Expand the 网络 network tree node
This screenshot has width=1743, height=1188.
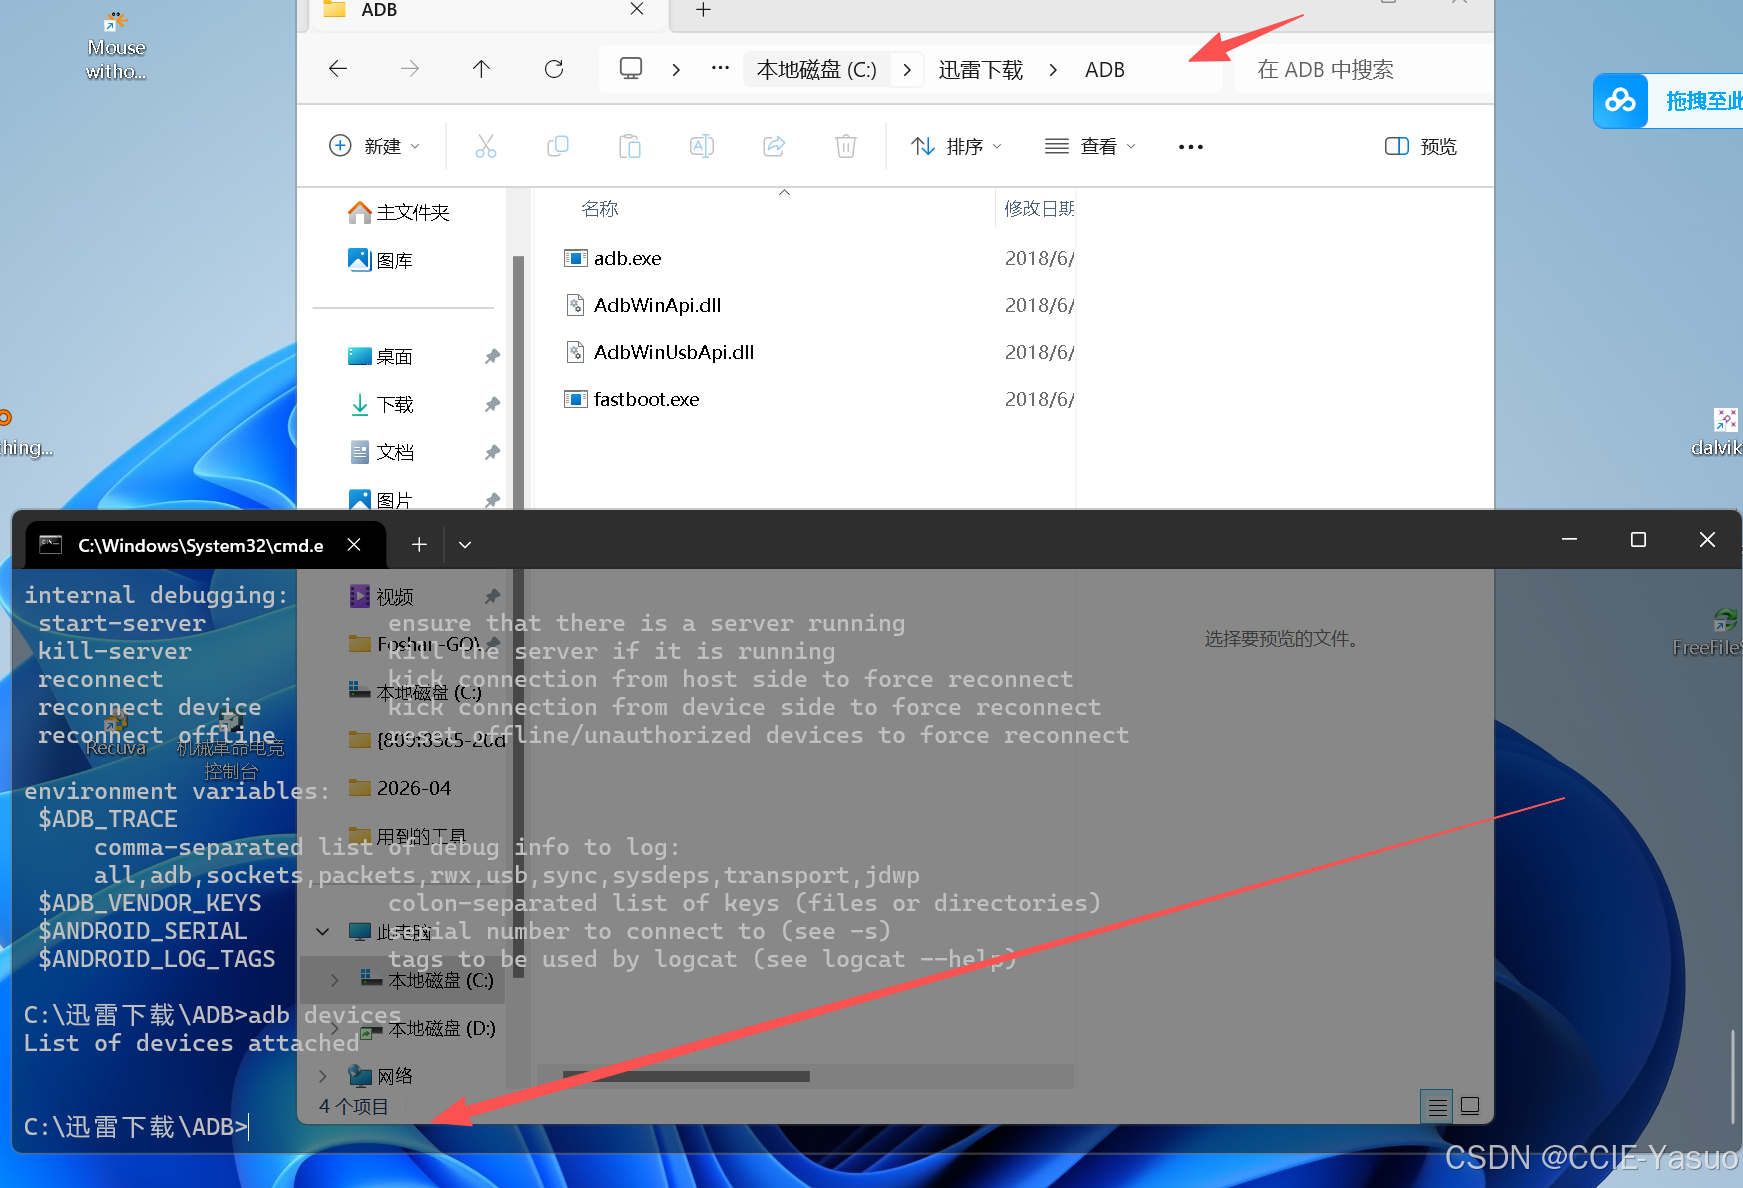coord(323,1076)
